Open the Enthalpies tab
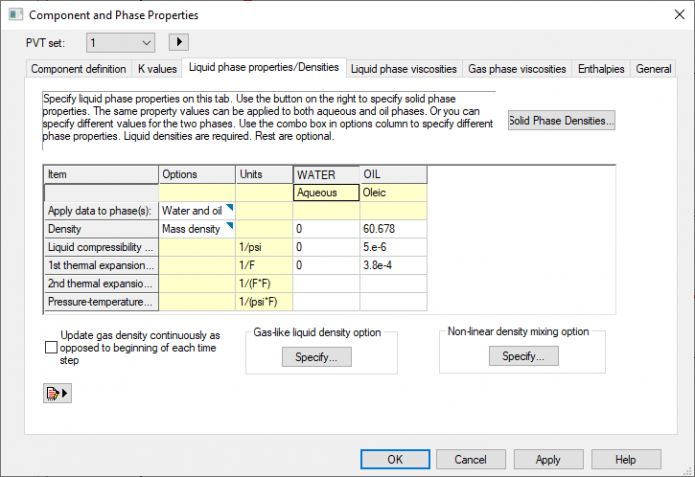Viewport: 695px width, 477px height. (601, 69)
